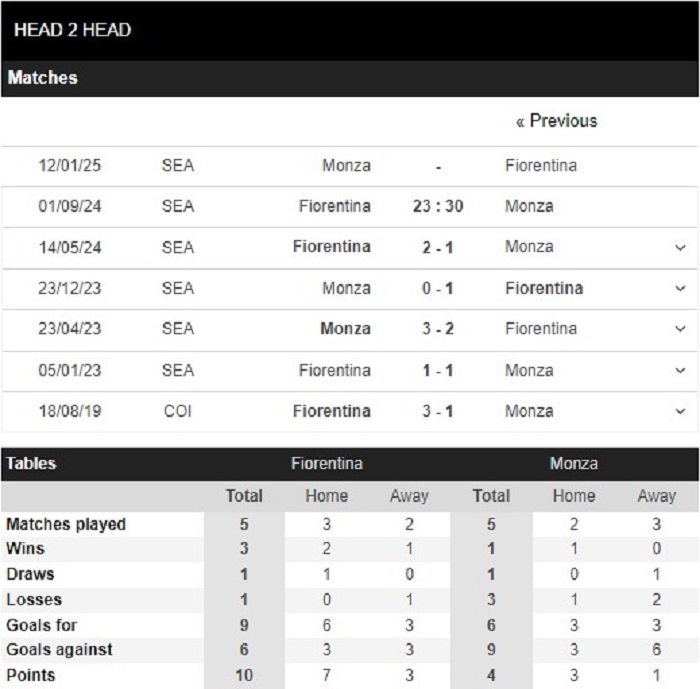The image size is (700, 689).
Task: Select Fiorentina in the 14/05/24 row
Action: [332, 246]
